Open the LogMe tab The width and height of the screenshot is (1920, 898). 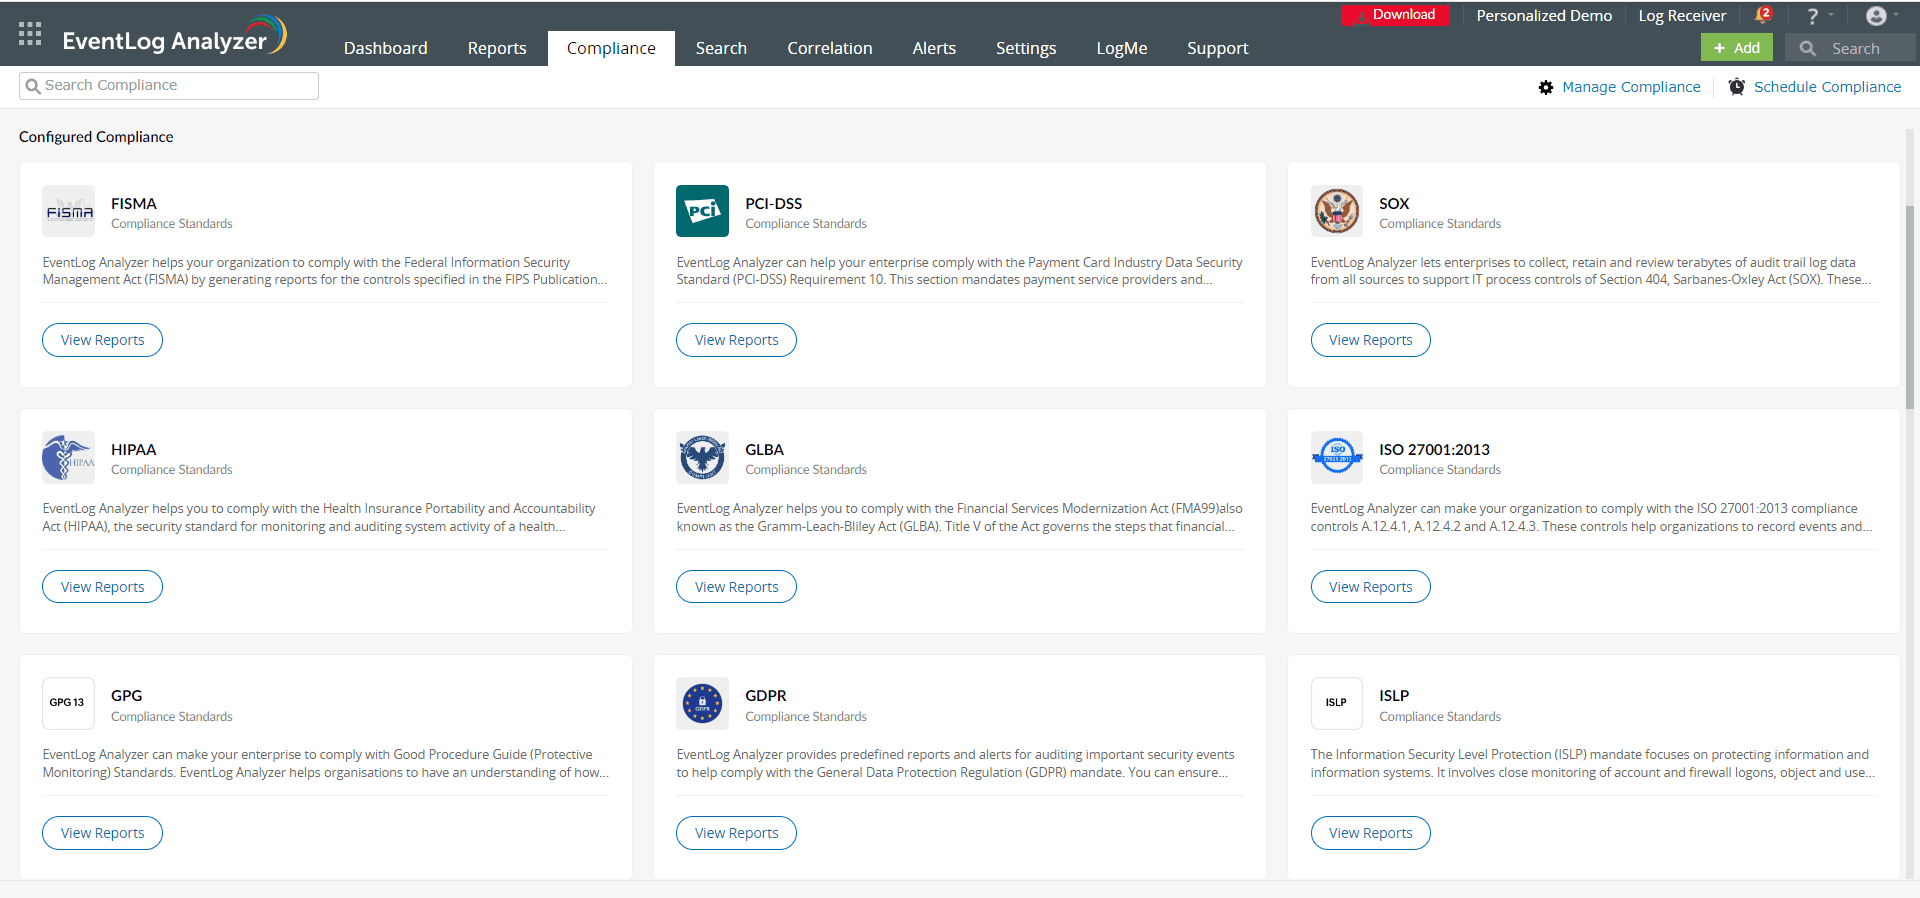[x=1122, y=48]
